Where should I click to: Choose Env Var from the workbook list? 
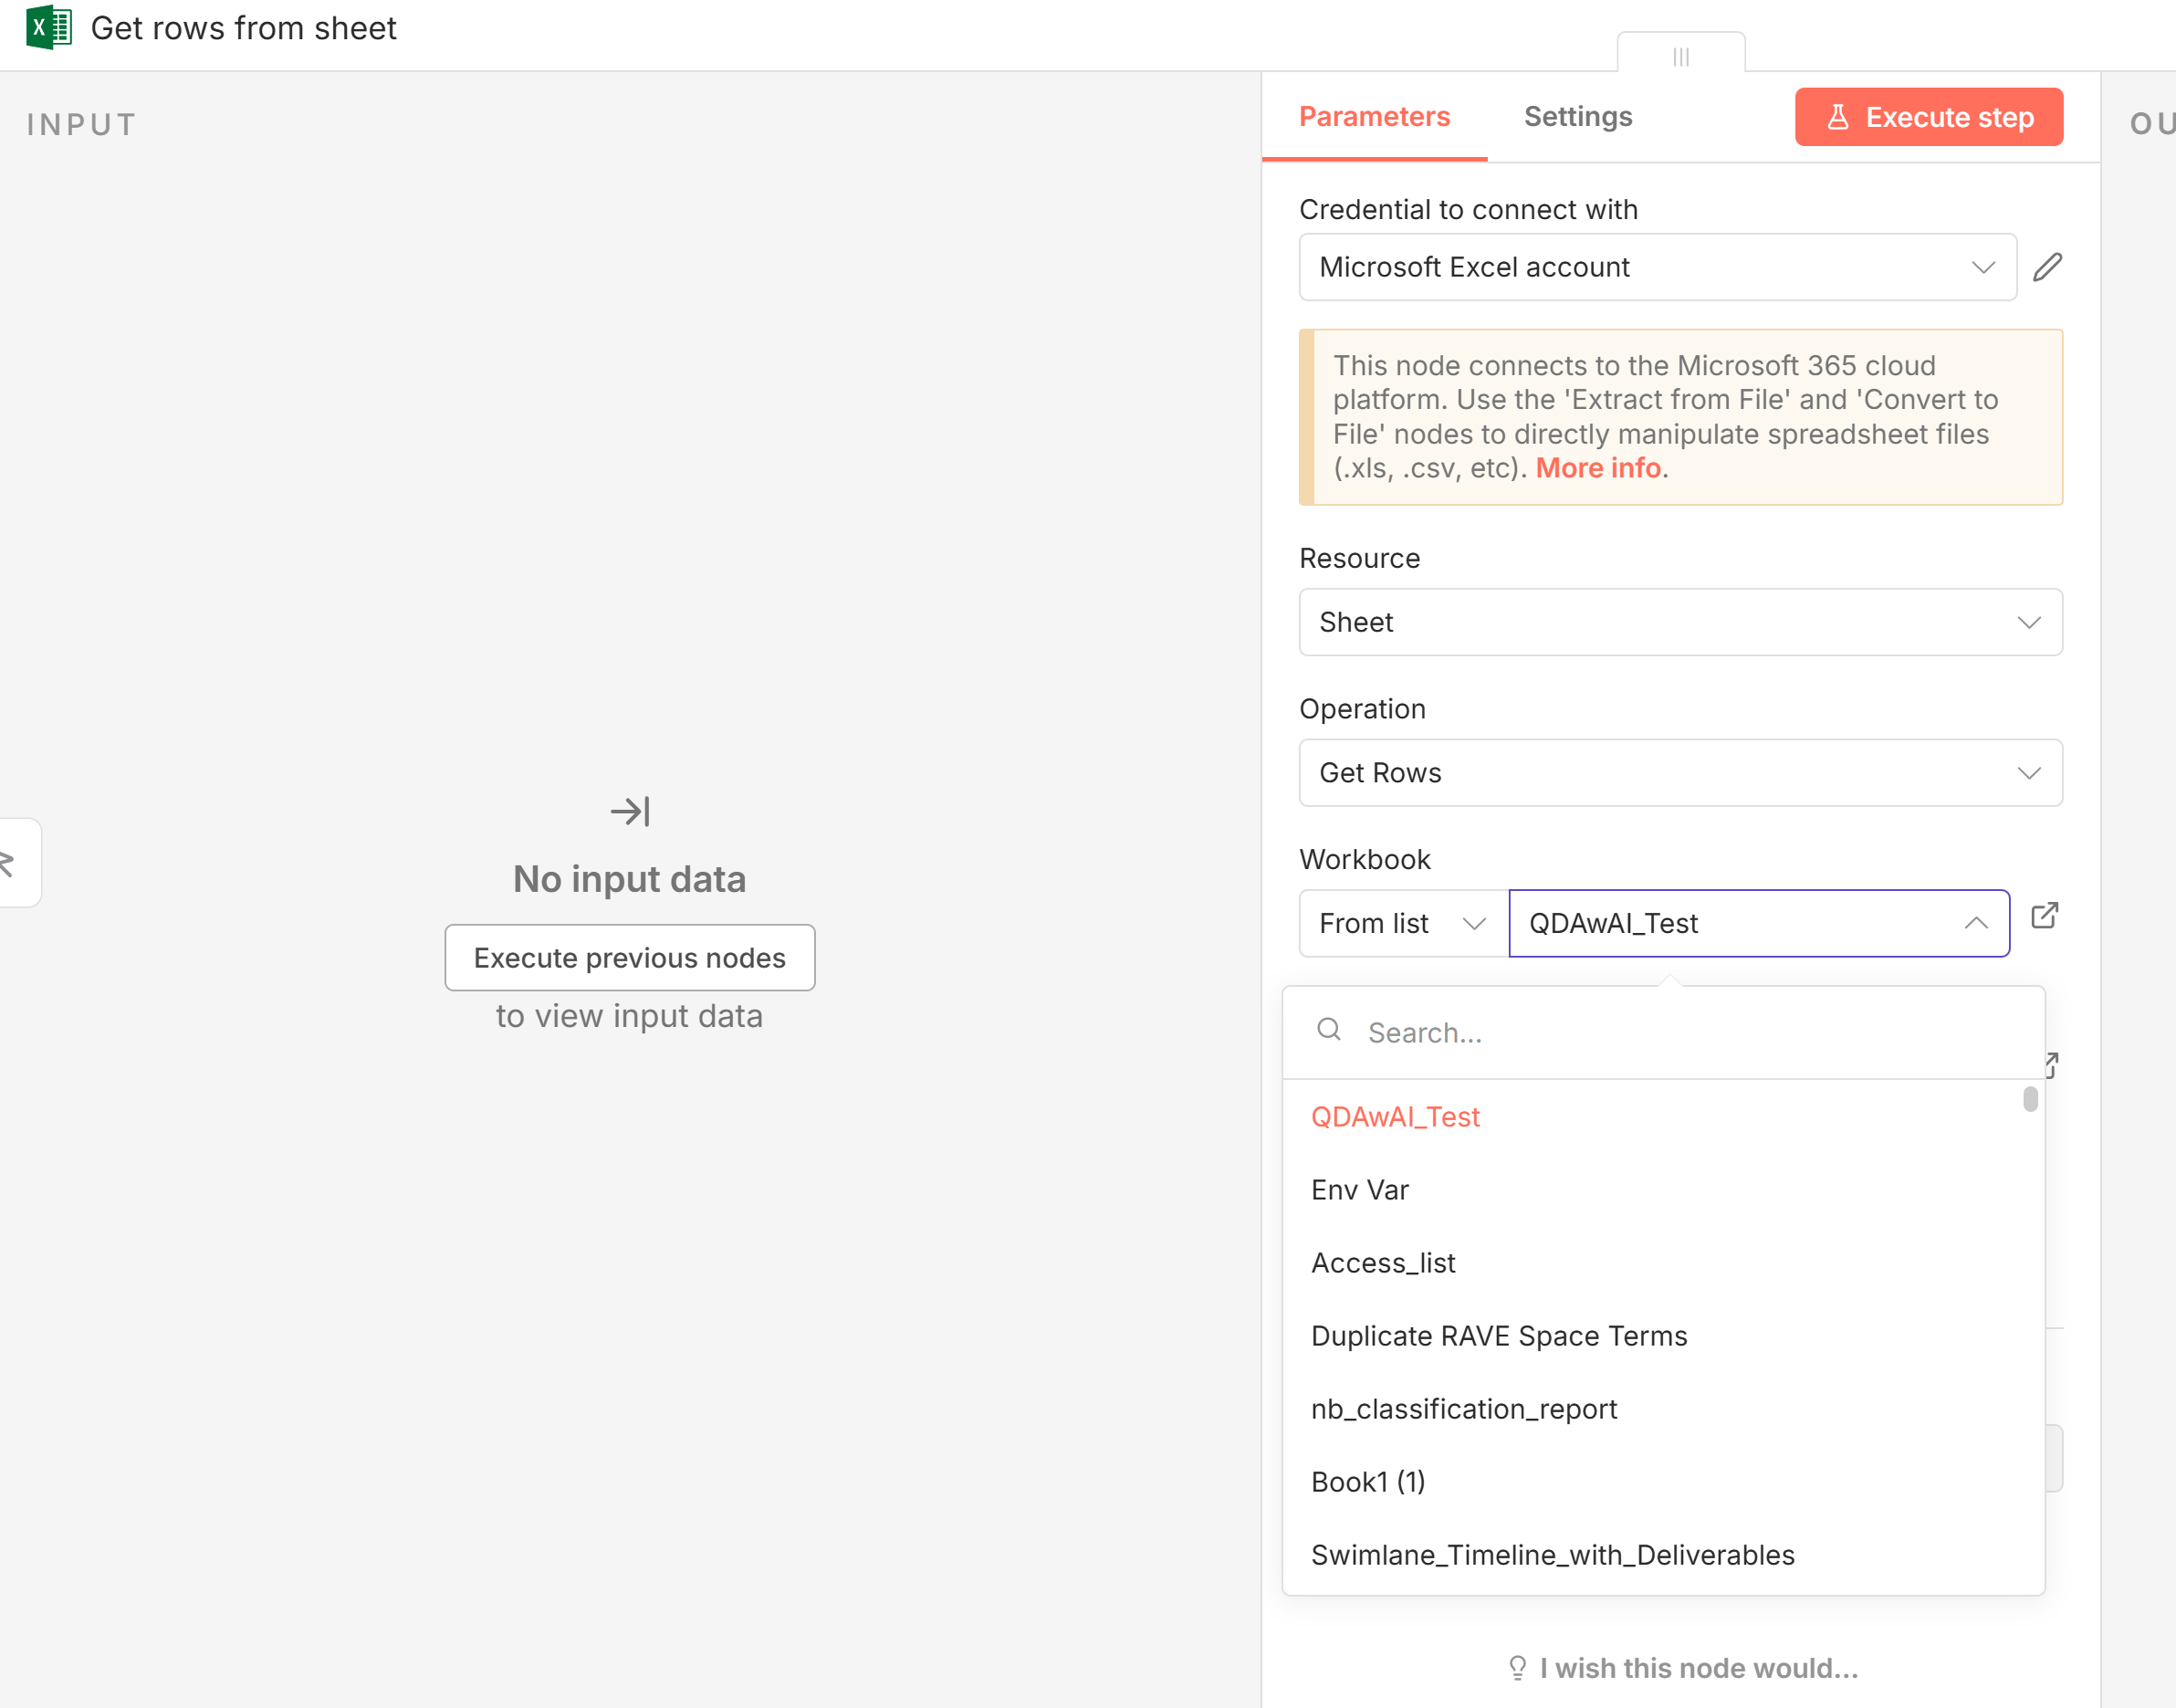1360,1190
